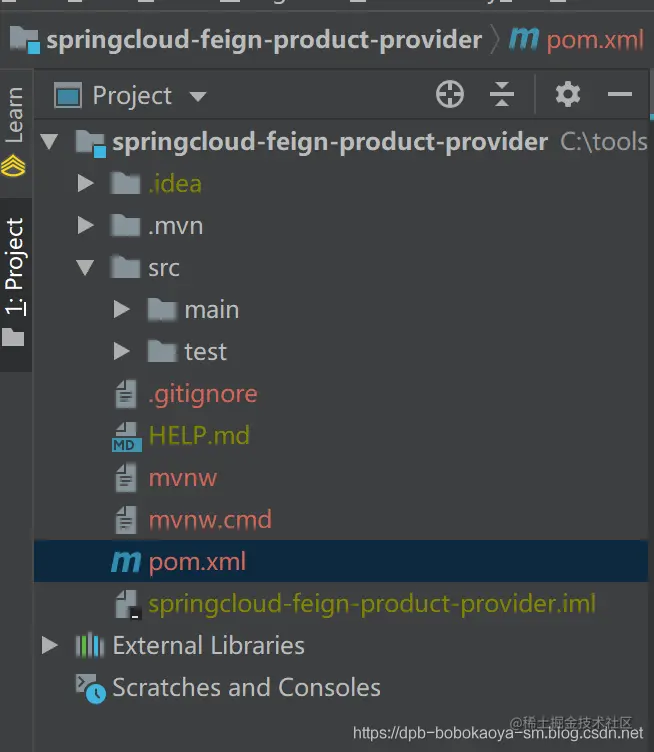Expand the main folder arrow
The image size is (654, 752).
pyautogui.click(x=122, y=310)
